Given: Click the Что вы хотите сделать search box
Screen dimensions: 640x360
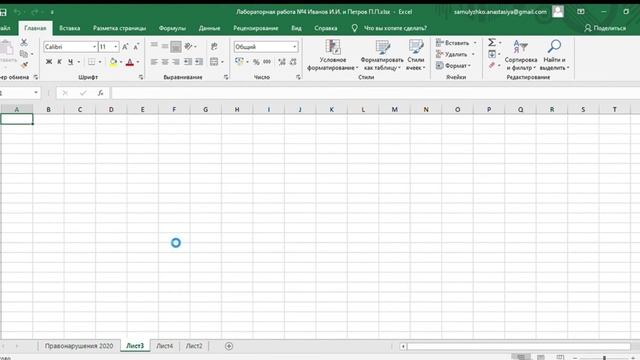Looking at the screenshot, I should (395, 28).
